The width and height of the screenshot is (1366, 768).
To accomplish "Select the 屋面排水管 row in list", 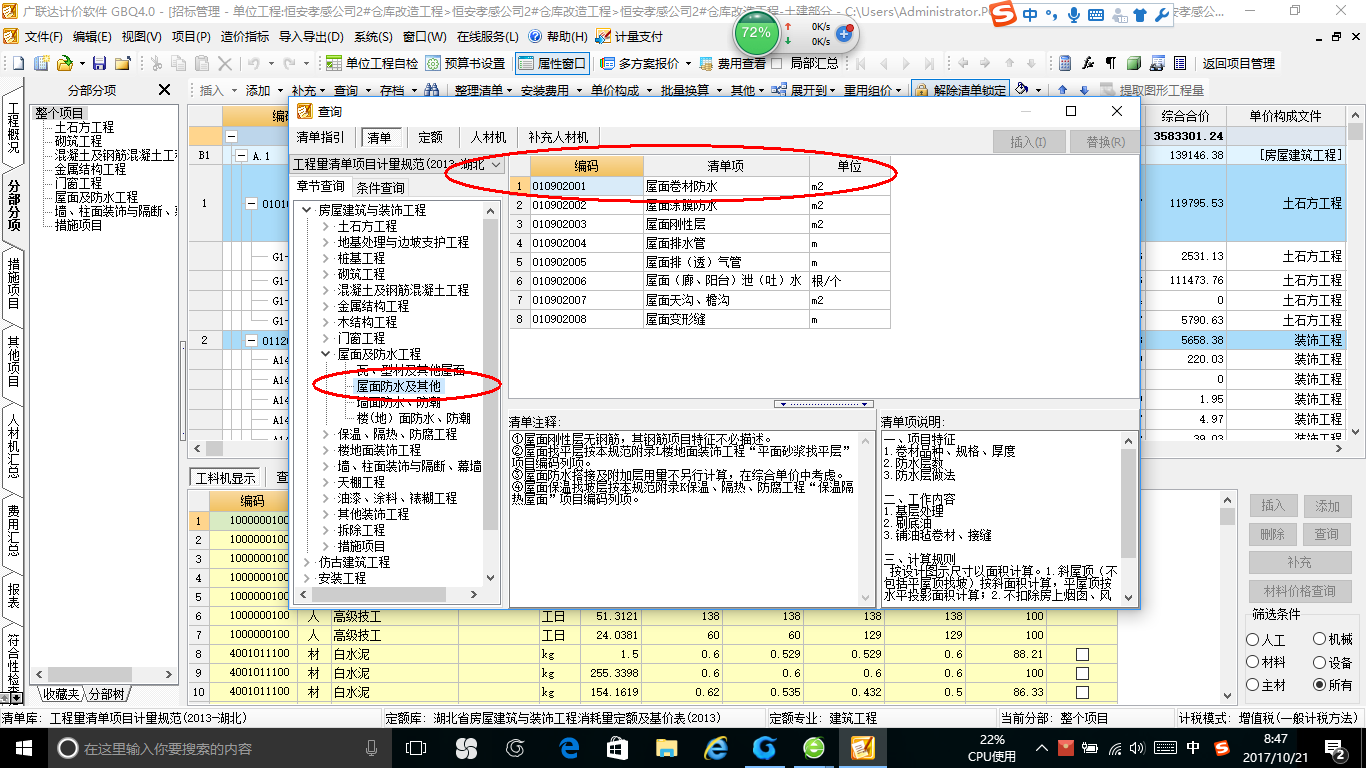I will point(700,243).
